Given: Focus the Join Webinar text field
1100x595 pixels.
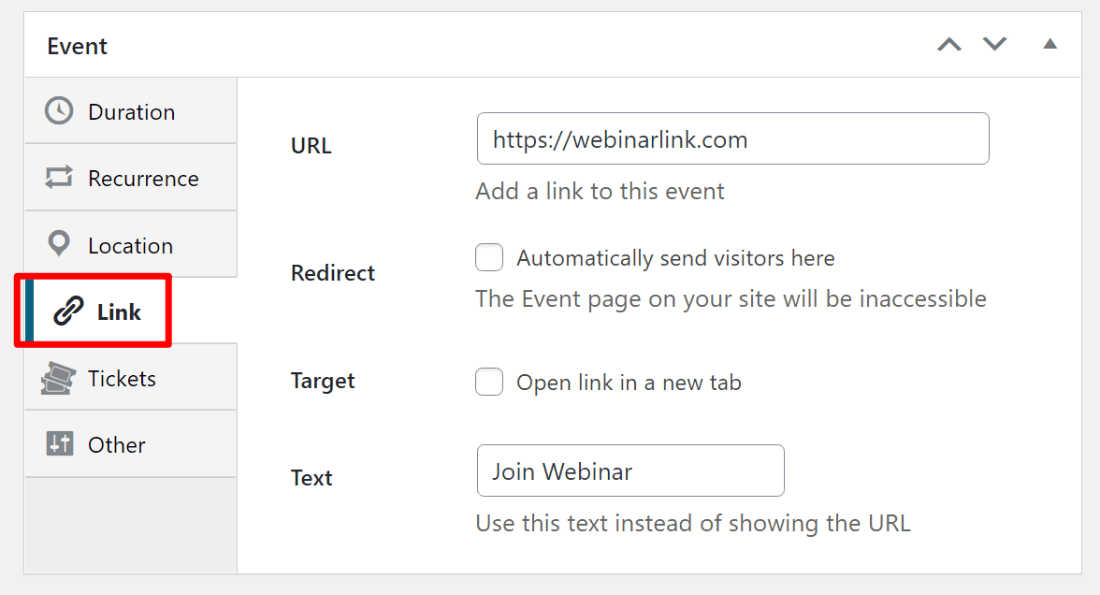Looking at the screenshot, I should click(x=630, y=471).
